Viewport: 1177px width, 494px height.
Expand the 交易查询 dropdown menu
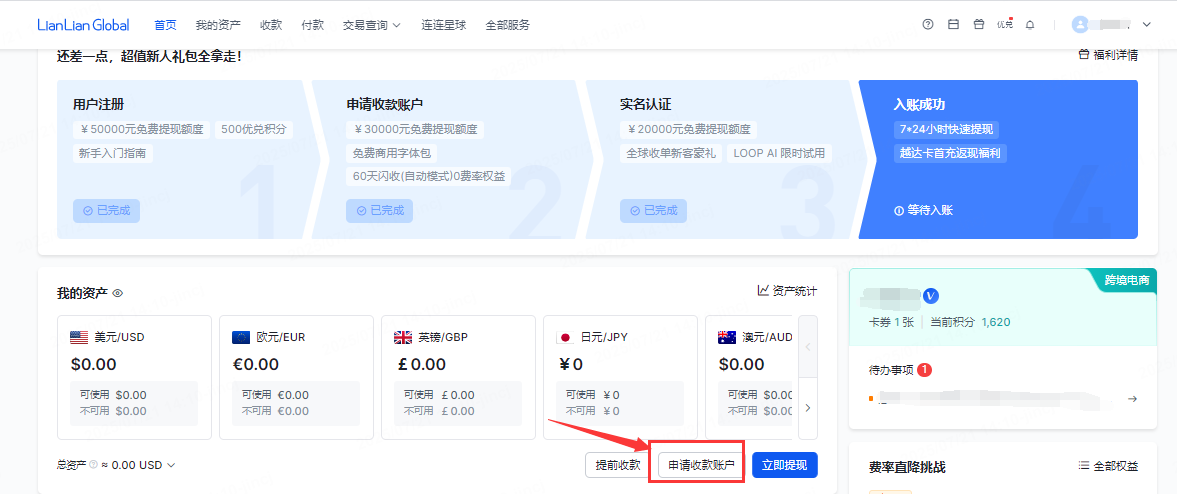click(371, 25)
